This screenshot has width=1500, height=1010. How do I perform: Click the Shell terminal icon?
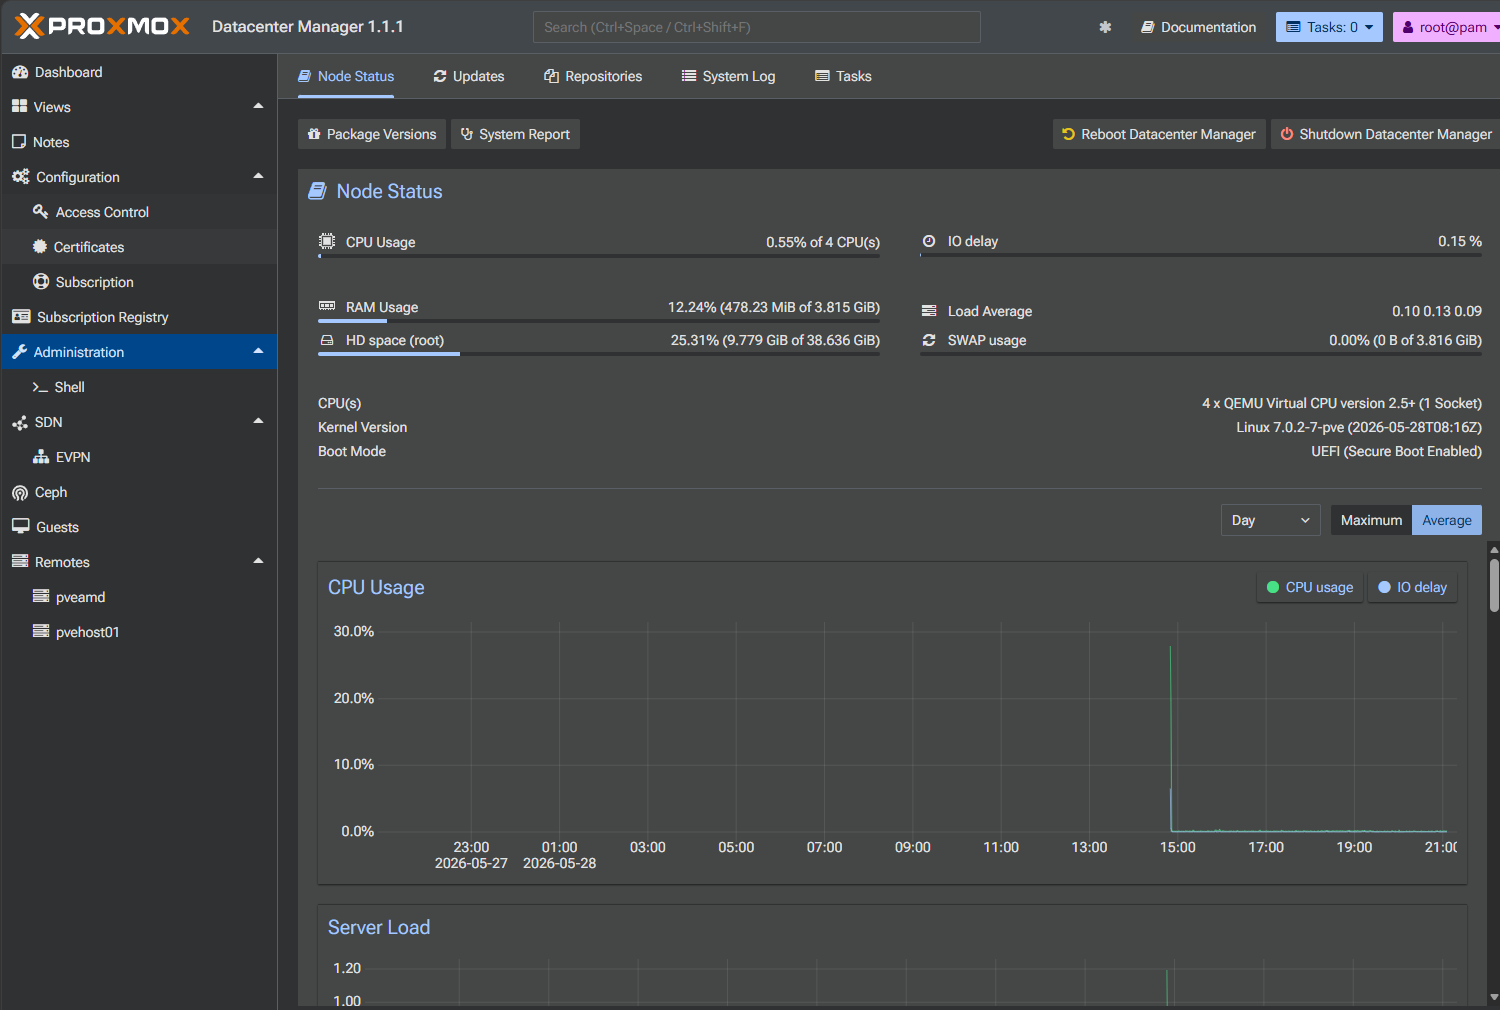(40, 387)
